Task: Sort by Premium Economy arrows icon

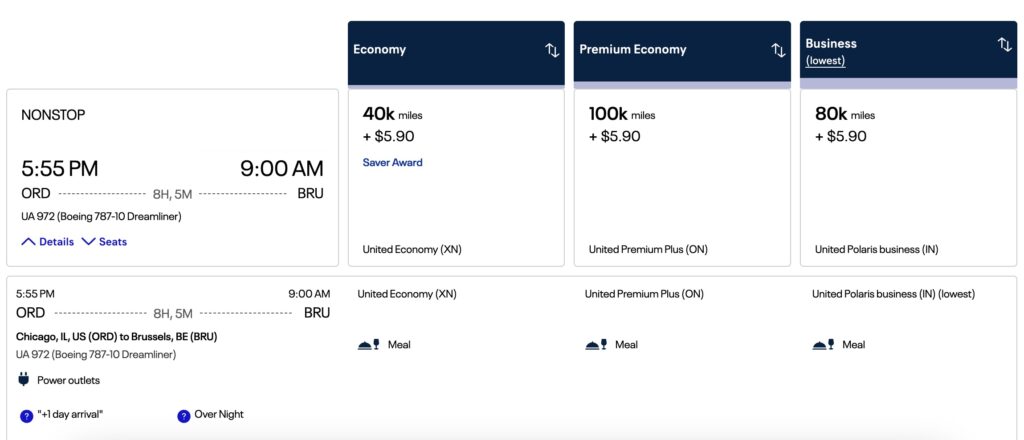Action: (778, 50)
